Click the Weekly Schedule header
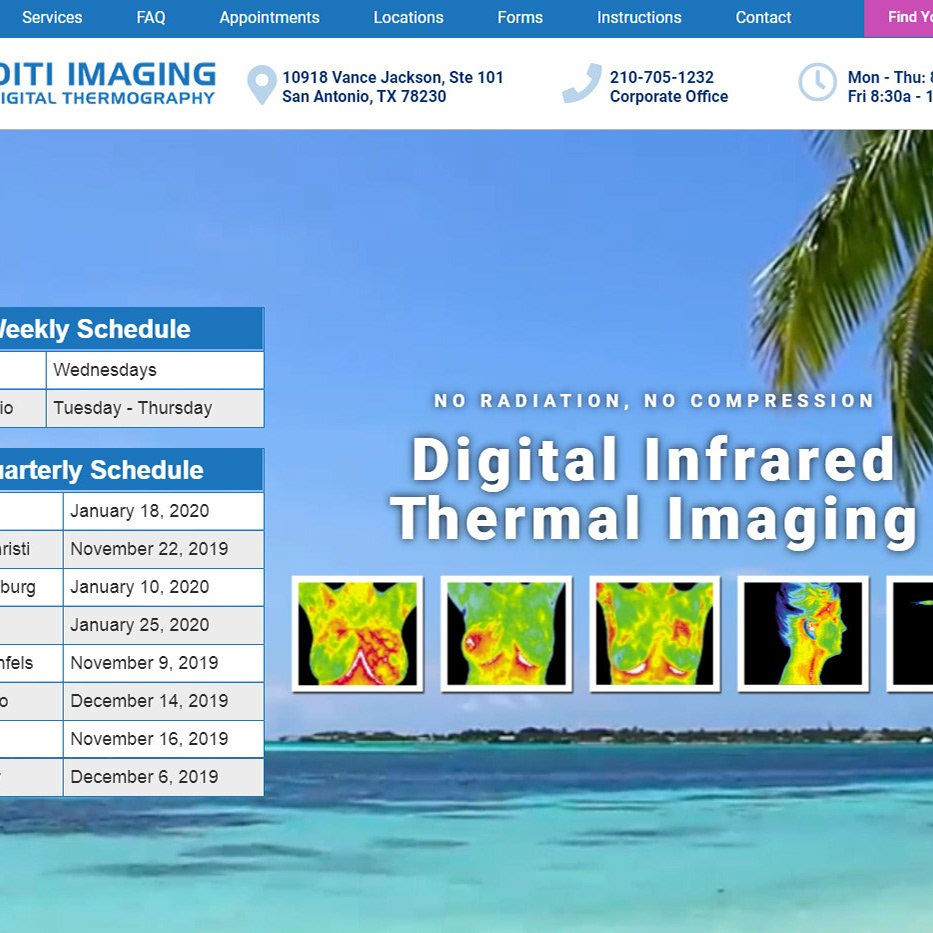This screenshot has width=933, height=933. pos(132,328)
